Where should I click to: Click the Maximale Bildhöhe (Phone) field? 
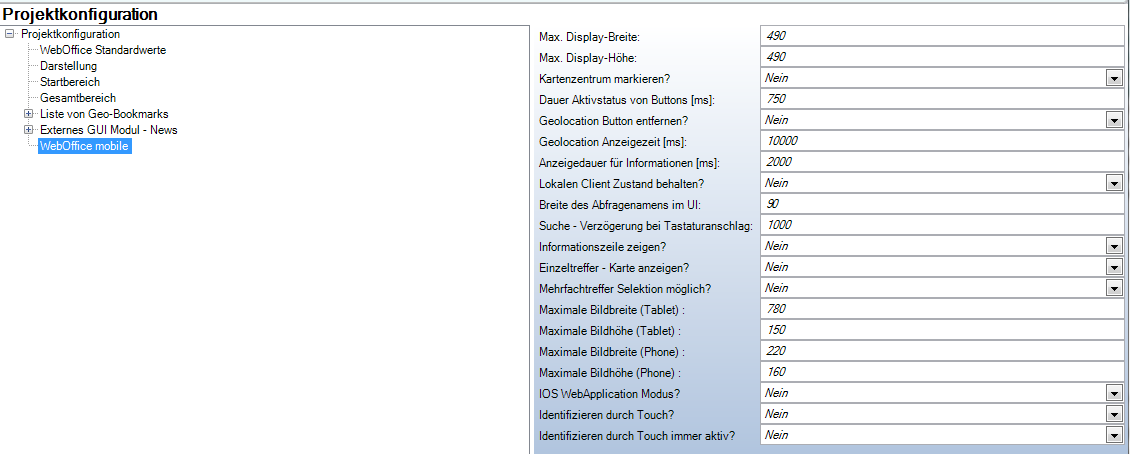point(940,372)
